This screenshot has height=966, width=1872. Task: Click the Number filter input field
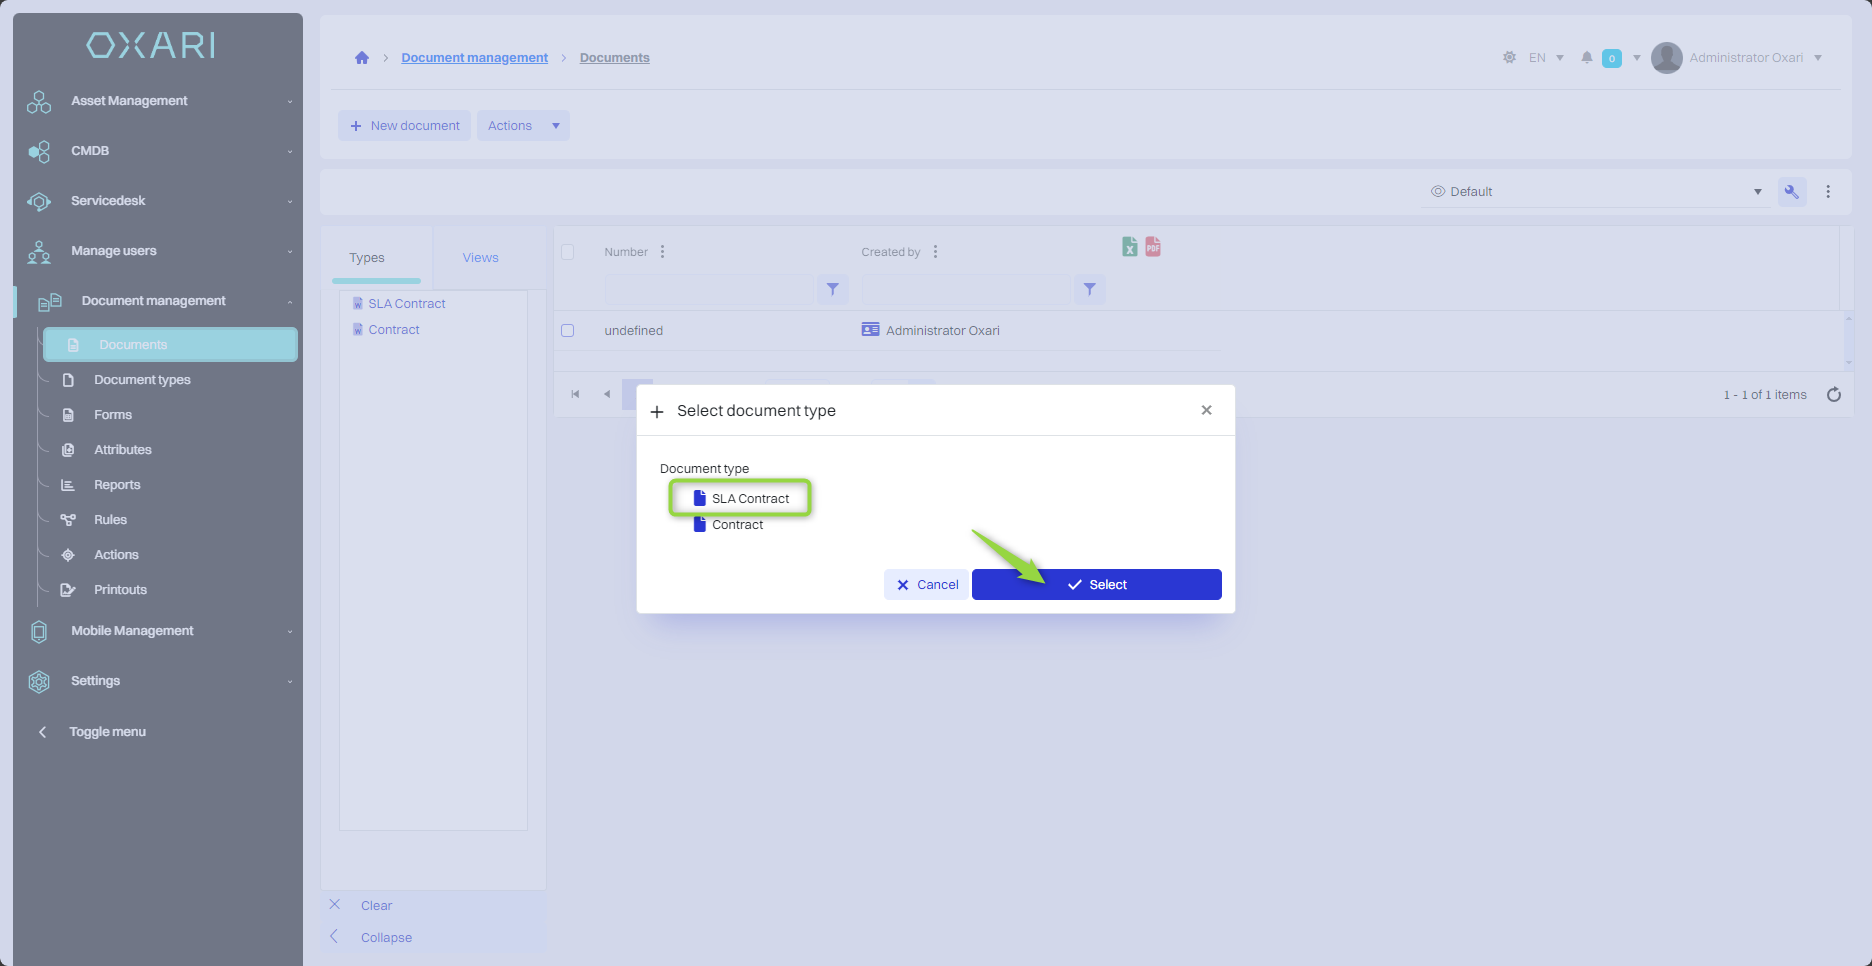(708, 290)
